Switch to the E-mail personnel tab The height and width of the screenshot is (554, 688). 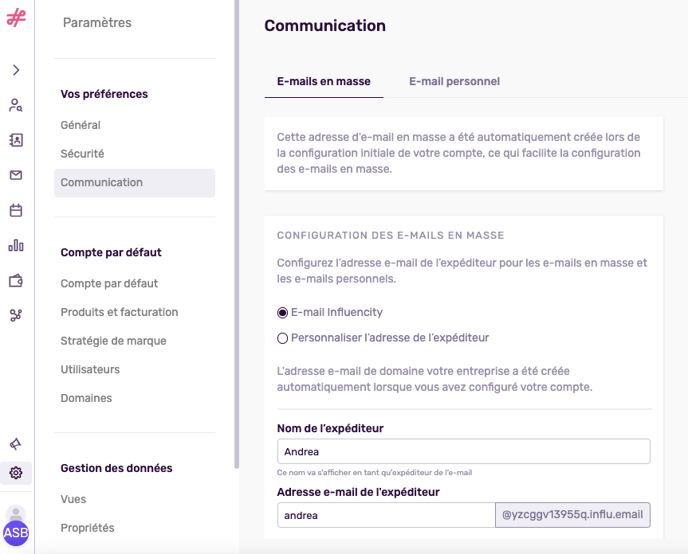(x=454, y=82)
